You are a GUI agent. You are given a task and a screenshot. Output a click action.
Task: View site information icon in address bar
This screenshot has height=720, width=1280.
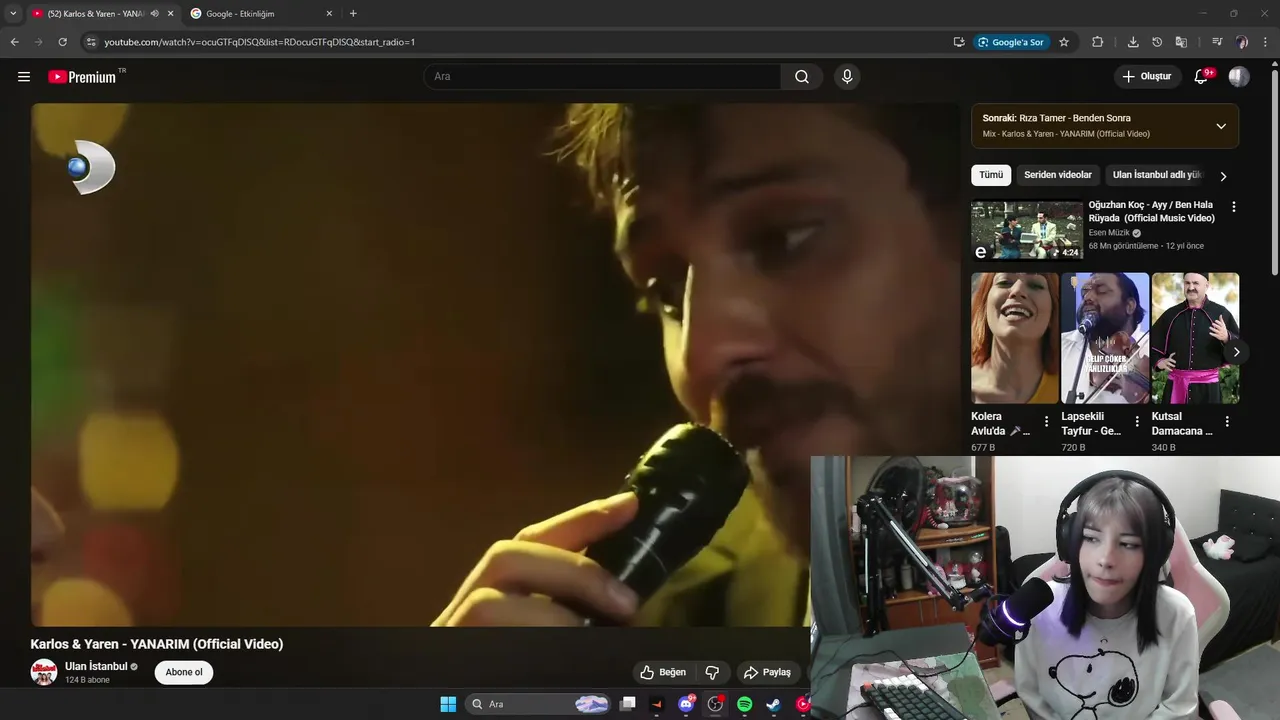click(91, 42)
